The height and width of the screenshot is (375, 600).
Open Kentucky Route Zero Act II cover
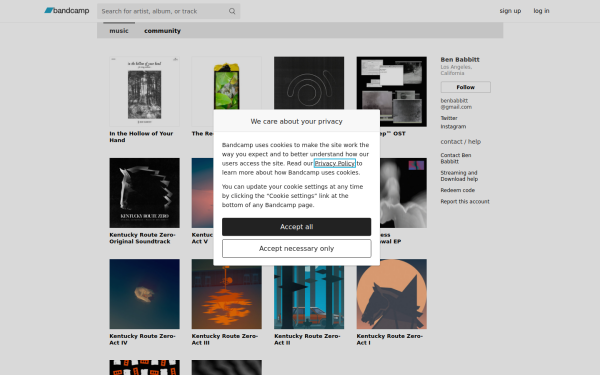(x=309, y=298)
